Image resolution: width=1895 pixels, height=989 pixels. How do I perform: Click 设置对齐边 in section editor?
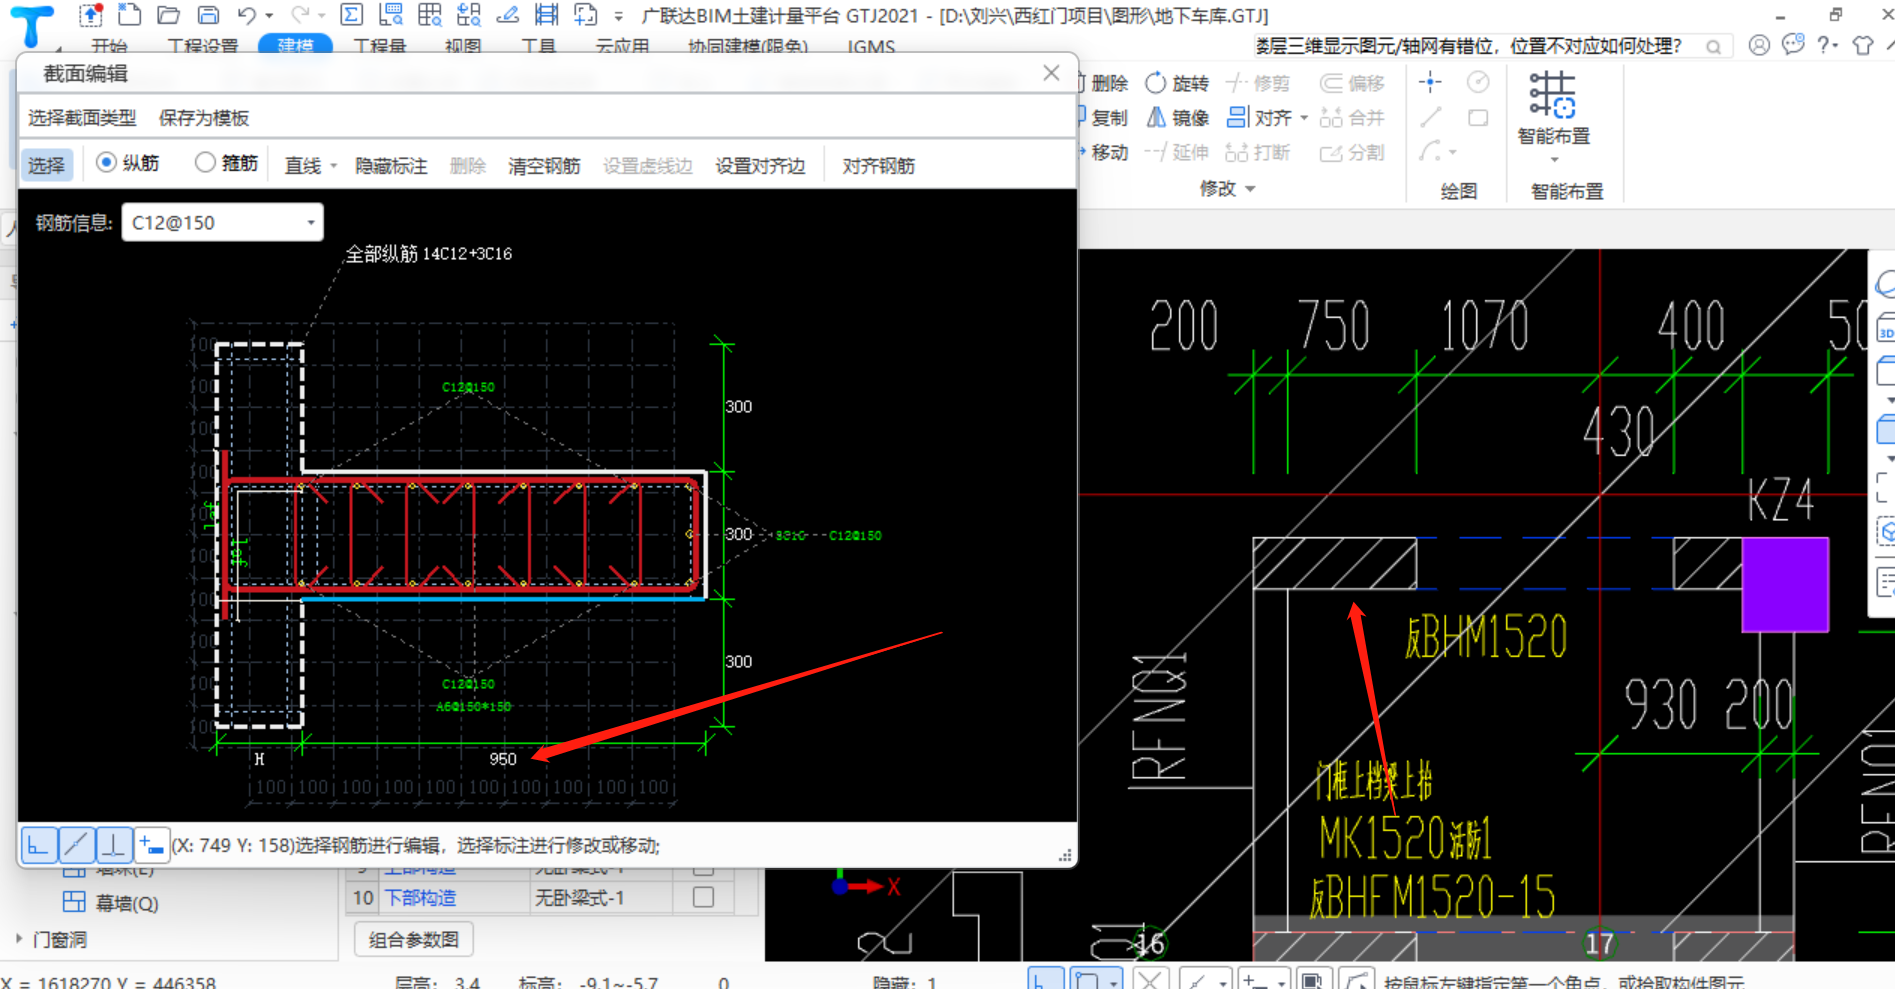(x=760, y=166)
